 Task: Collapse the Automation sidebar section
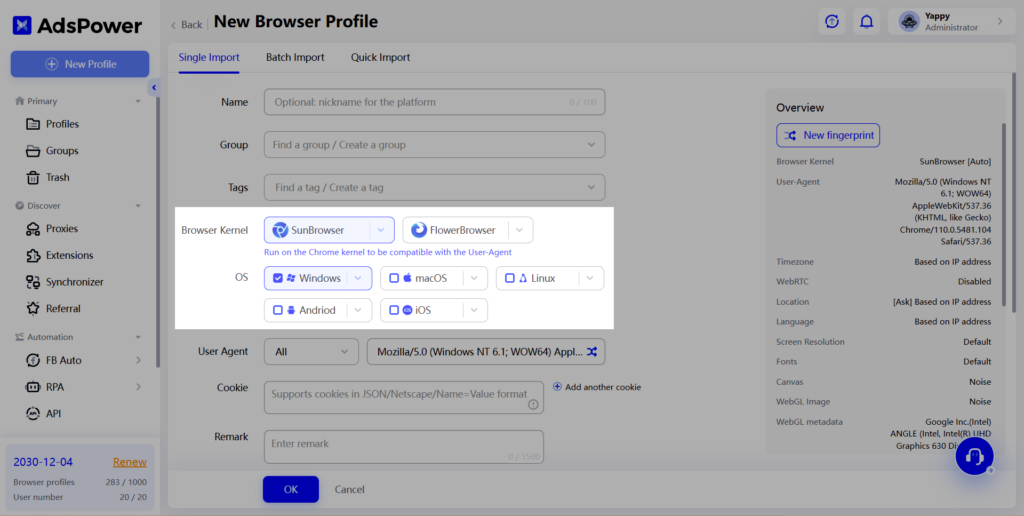point(138,337)
